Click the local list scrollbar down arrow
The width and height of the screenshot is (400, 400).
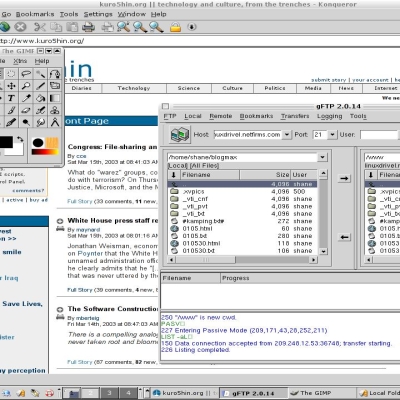click(x=323, y=251)
